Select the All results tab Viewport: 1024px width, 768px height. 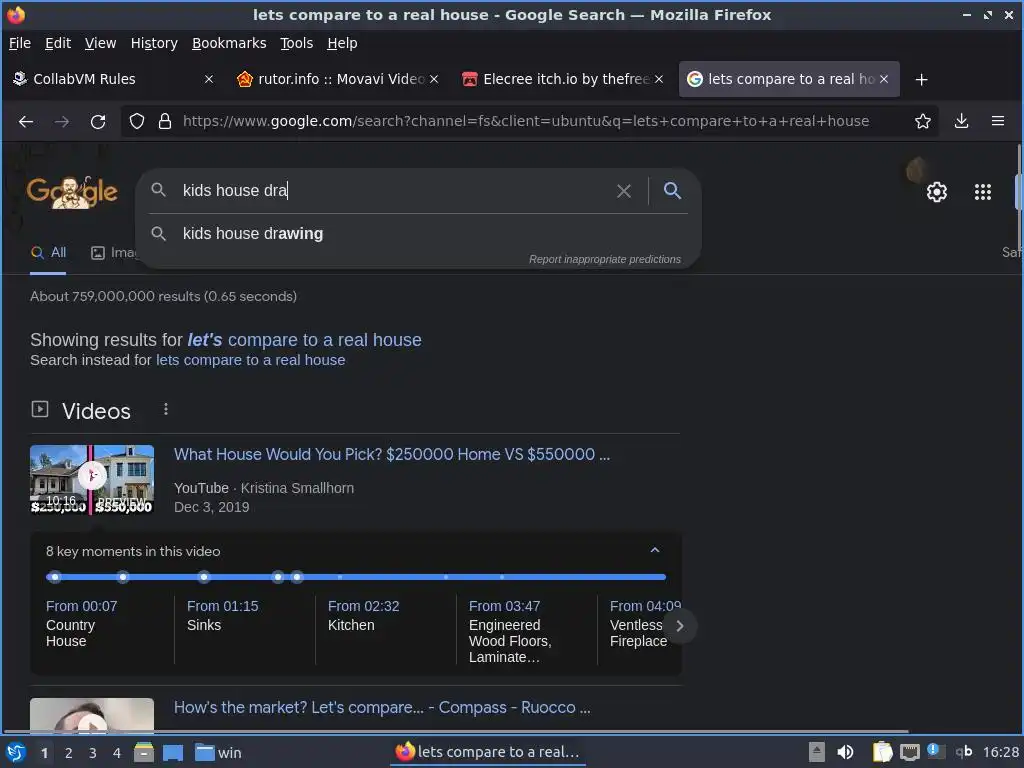click(48, 253)
